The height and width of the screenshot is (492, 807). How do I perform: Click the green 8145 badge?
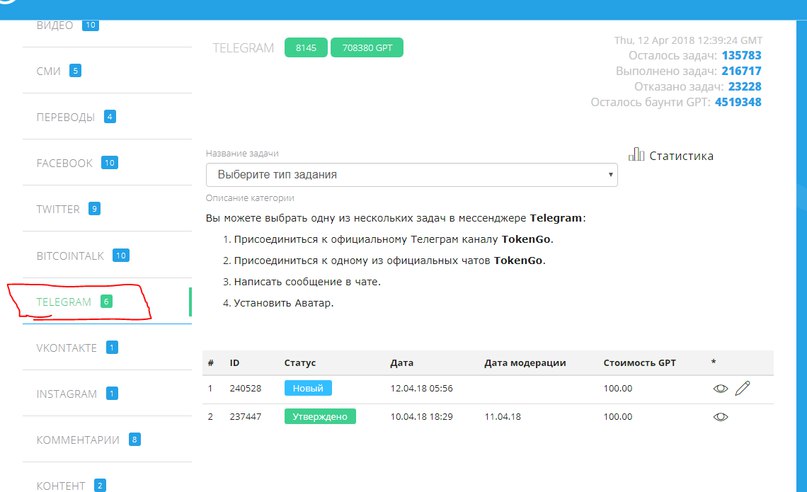click(x=306, y=48)
